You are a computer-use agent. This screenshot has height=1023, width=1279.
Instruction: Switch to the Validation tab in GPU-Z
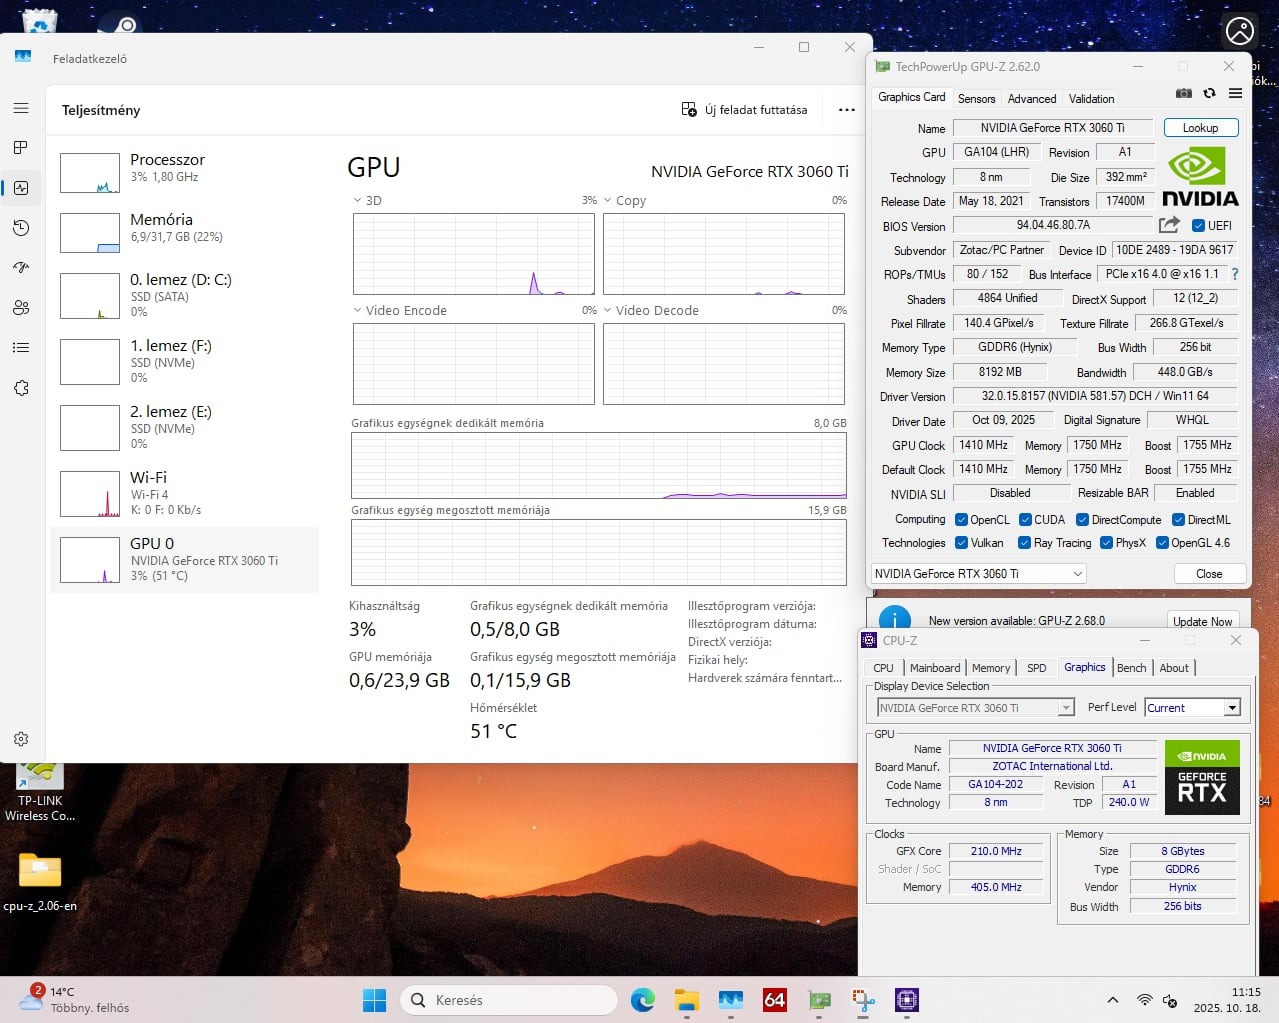[x=1091, y=99]
